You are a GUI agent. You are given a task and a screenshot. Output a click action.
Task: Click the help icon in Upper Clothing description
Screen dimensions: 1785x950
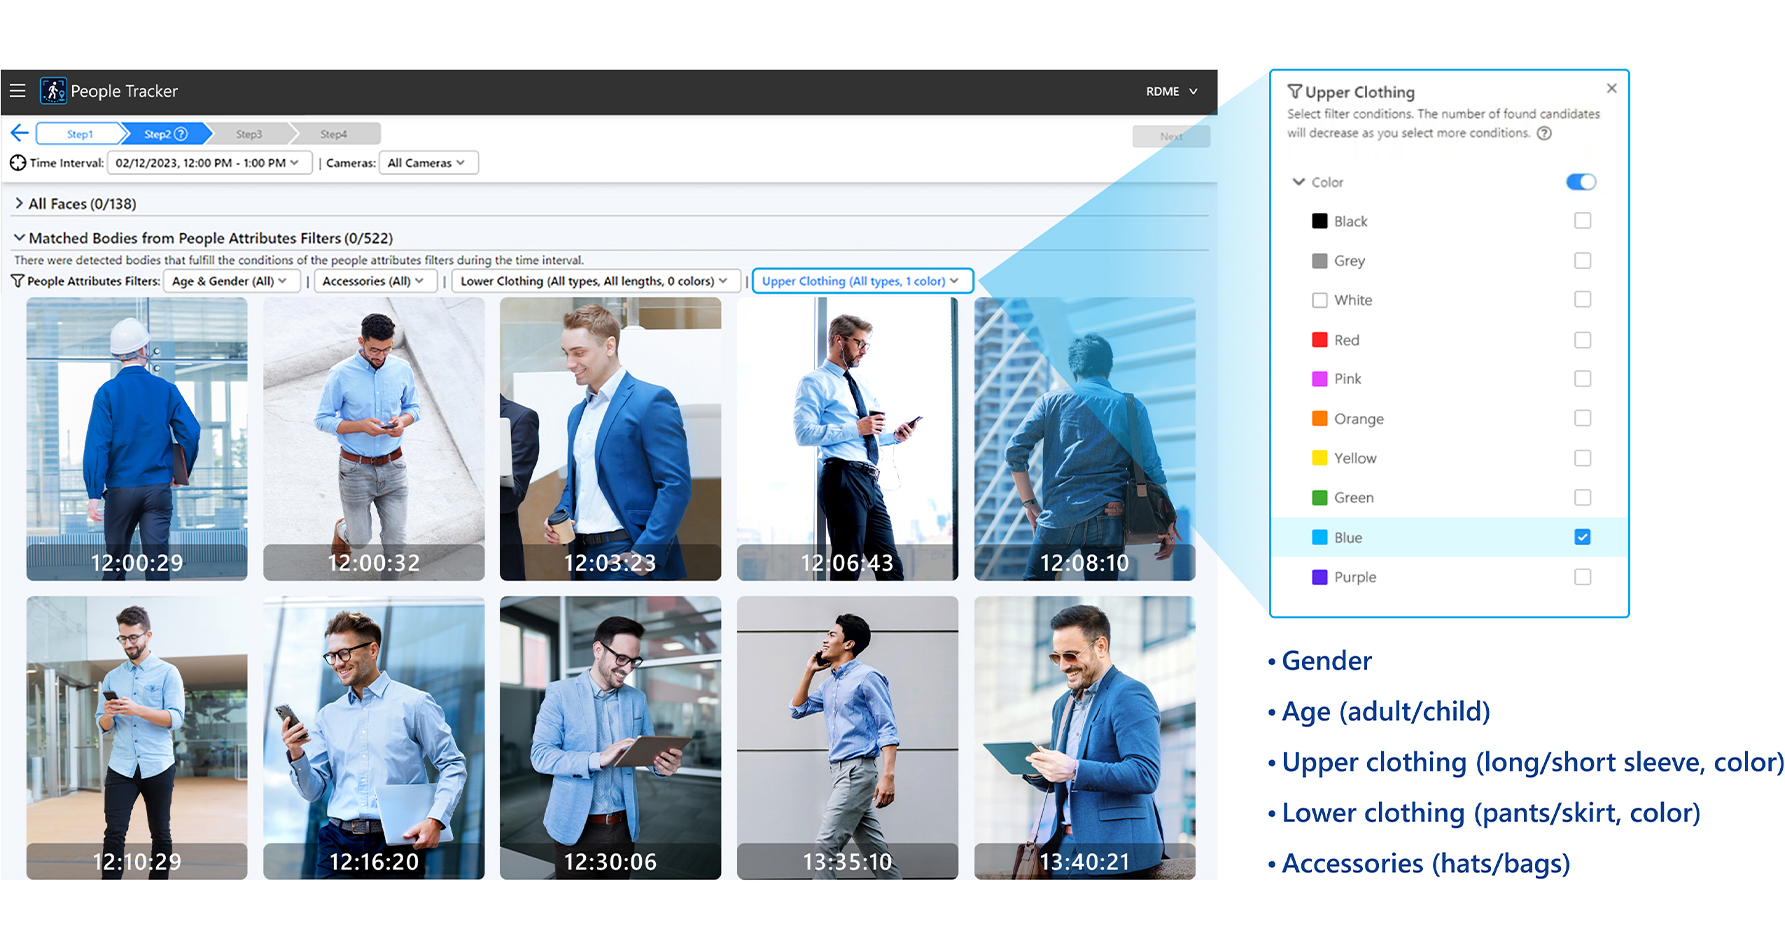1544,134
